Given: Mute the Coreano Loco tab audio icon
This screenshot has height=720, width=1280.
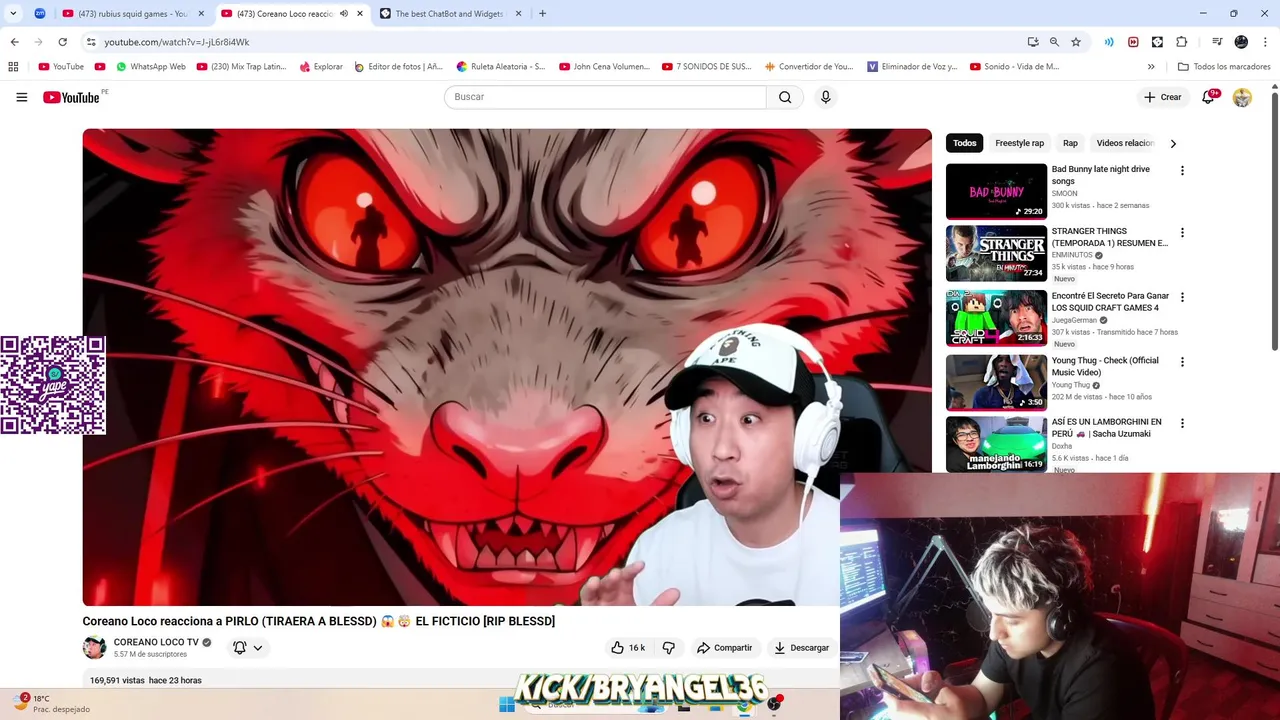Looking at the screenshot, I should click(x=344, y=14).
